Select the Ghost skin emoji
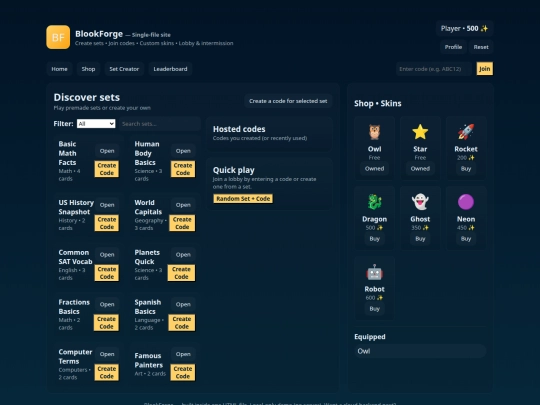 420,202
